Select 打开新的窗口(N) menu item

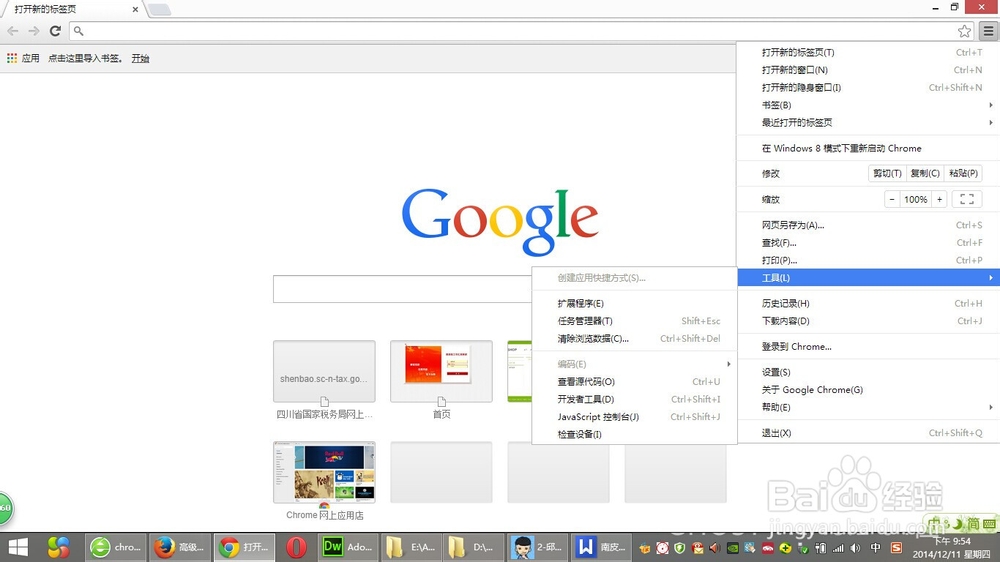click(x=869, y=70)
